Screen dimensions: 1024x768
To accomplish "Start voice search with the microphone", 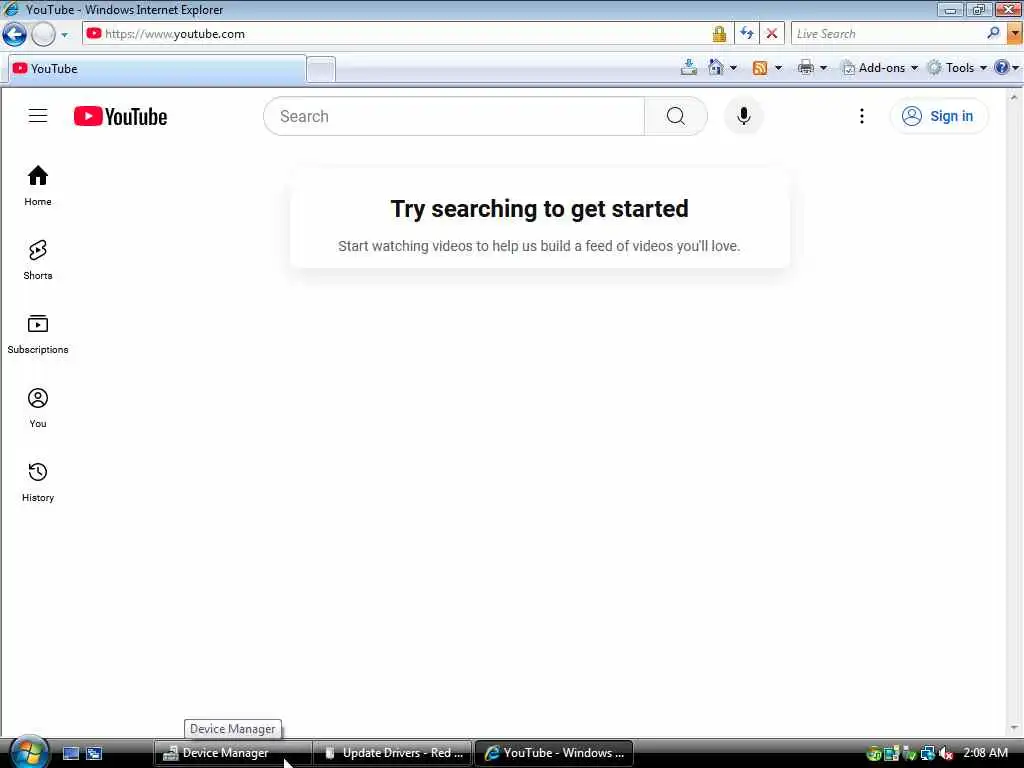I will coord(743,116).
